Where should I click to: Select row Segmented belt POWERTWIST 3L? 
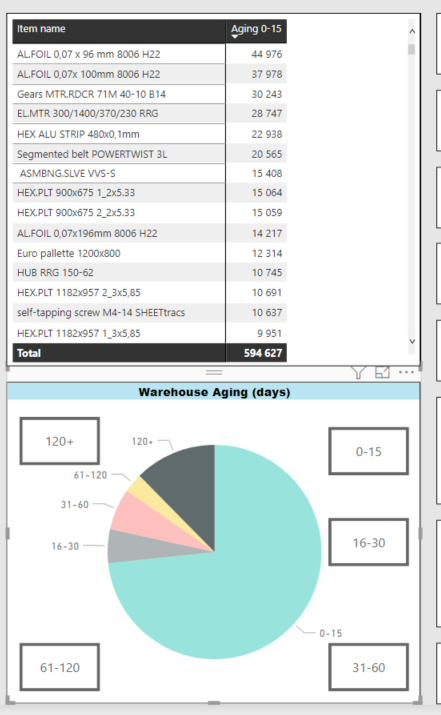click(x=150, y=154)
